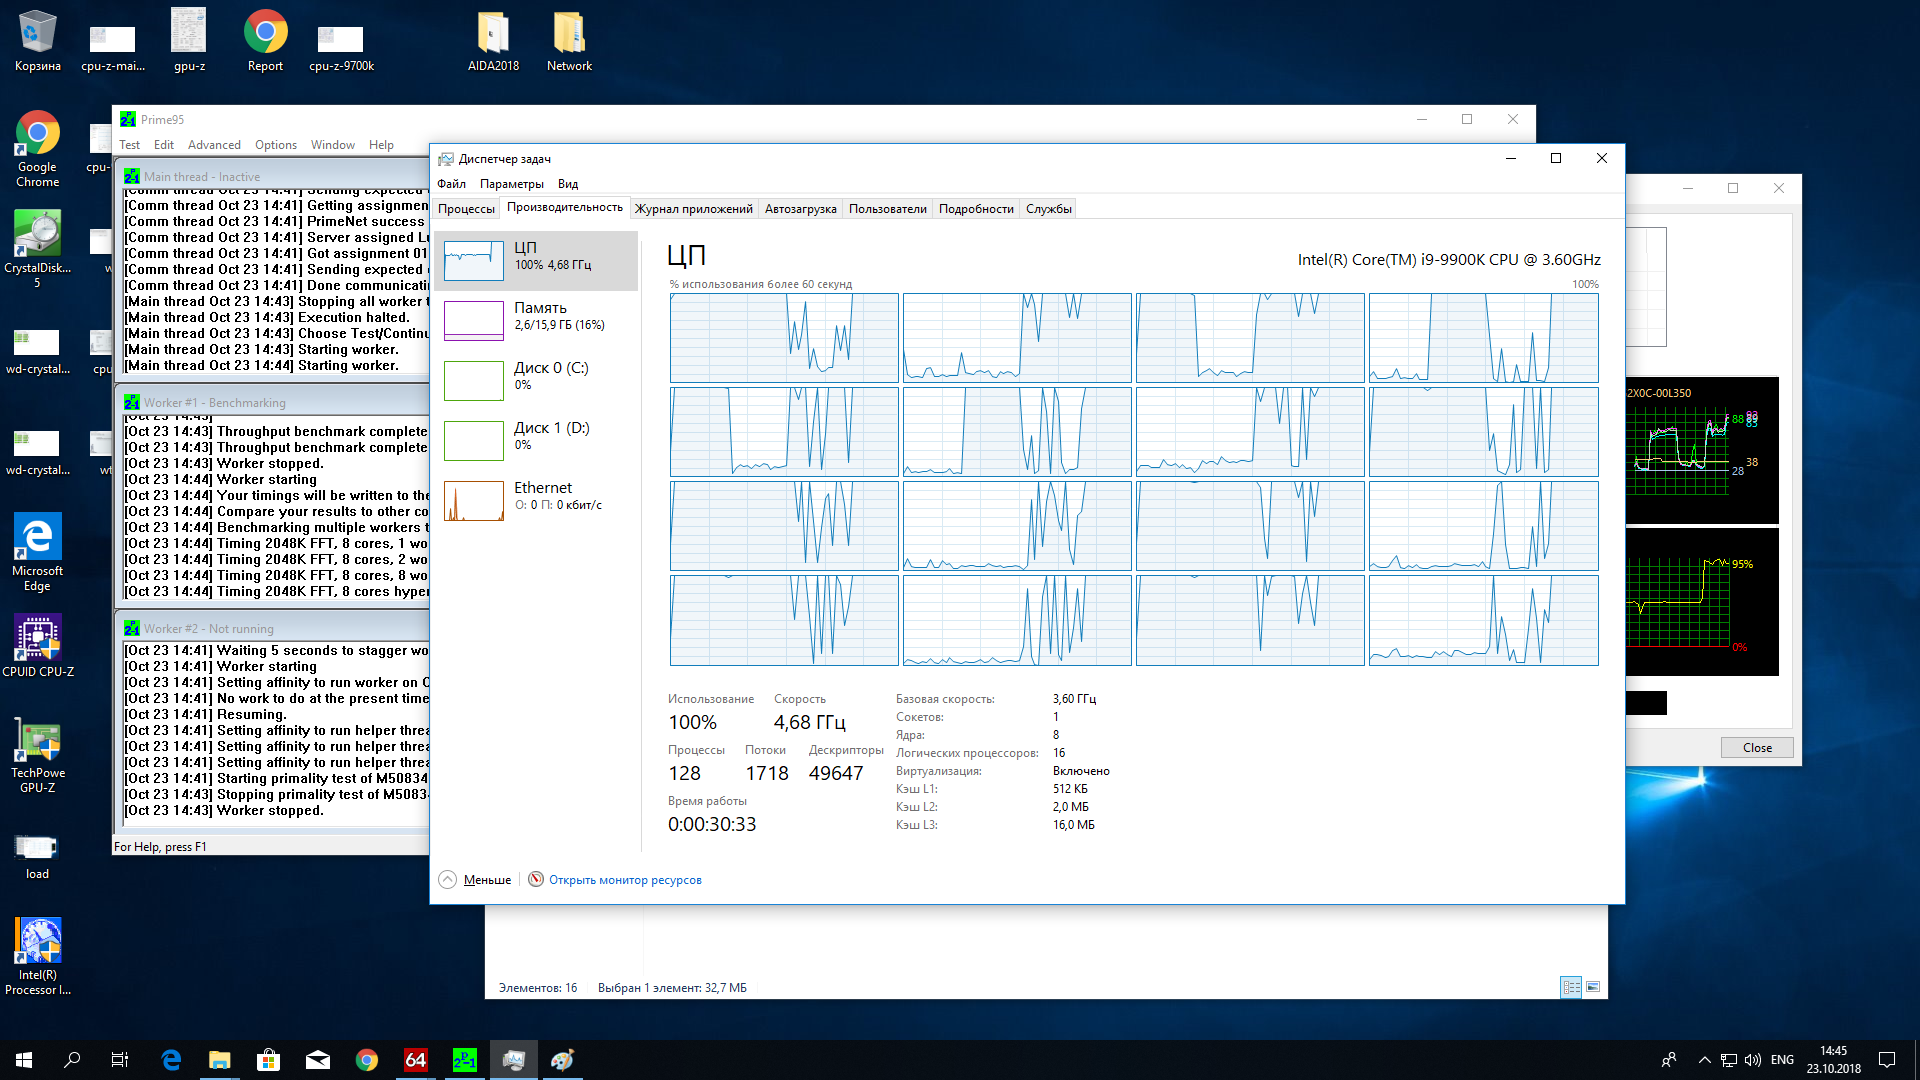Click the Worker #2 - Not running title bar

click(x=273, y=628)
